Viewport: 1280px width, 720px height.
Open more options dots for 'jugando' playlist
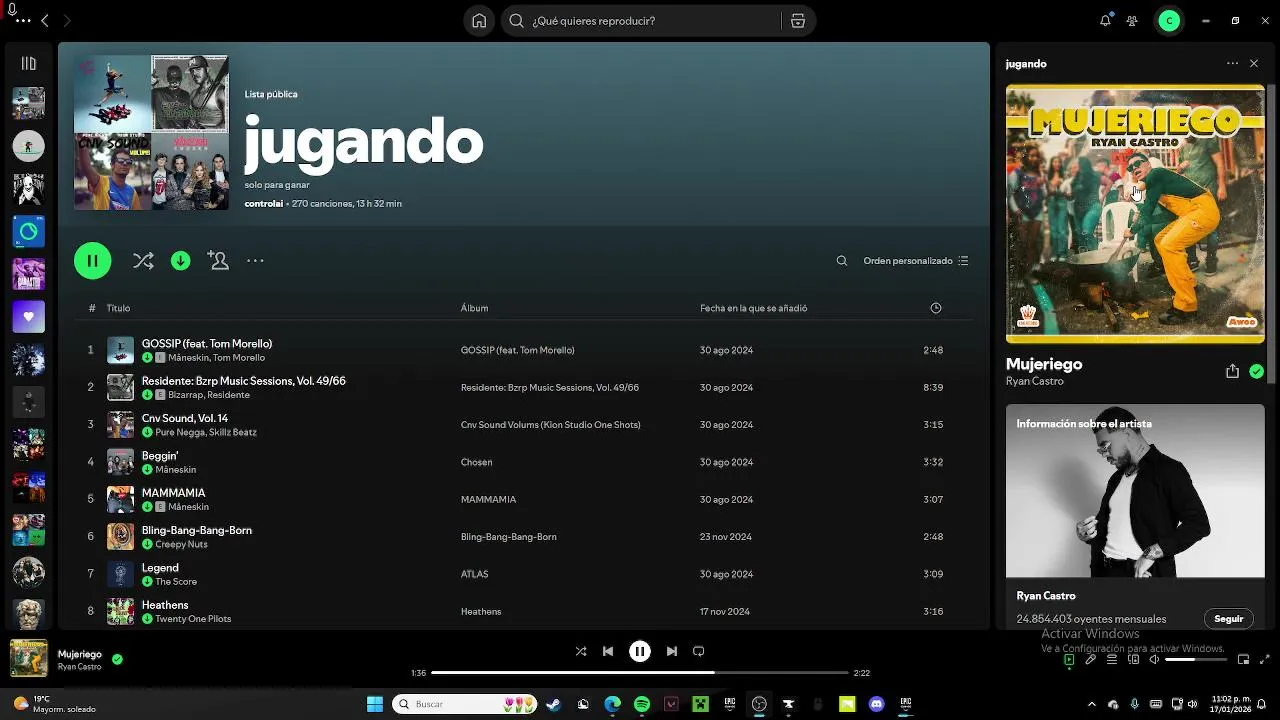[255, 261]
